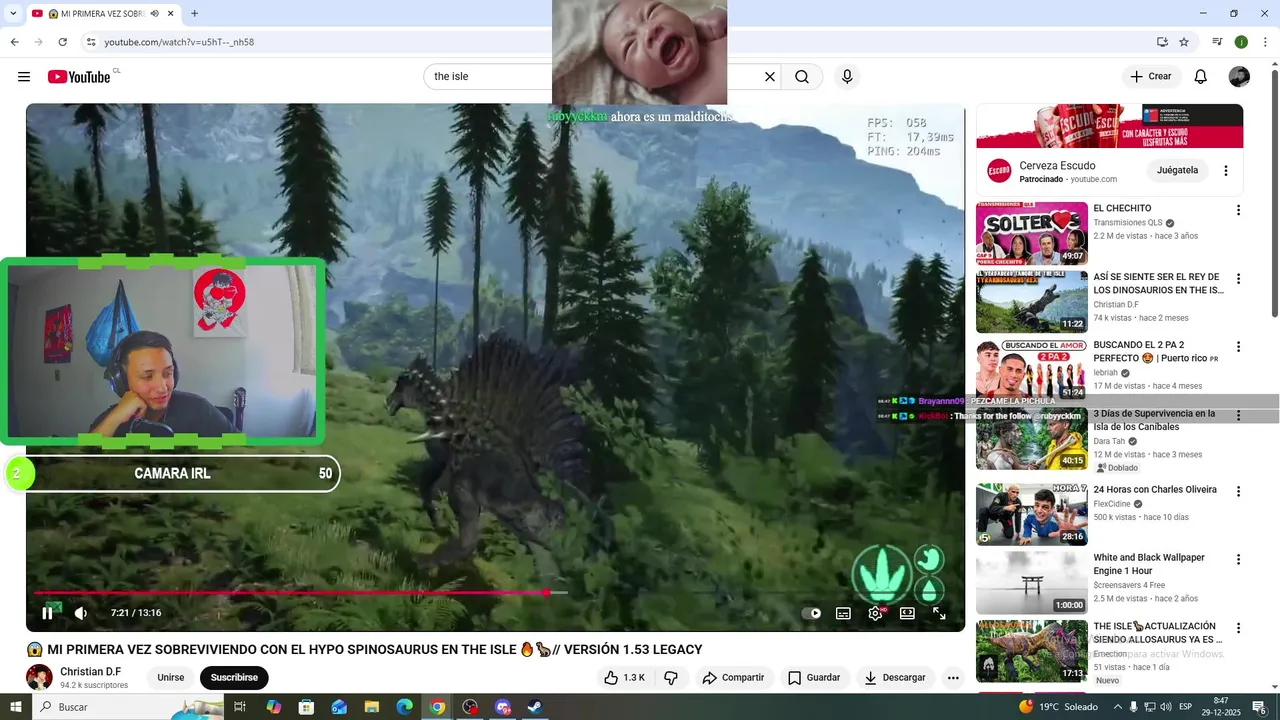Start voice search with the microphone

pos(847,77)
